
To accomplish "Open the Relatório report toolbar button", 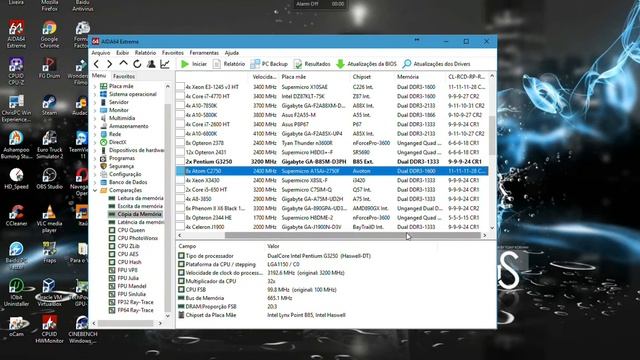I will pyautogui.click(x=229, y=64).
